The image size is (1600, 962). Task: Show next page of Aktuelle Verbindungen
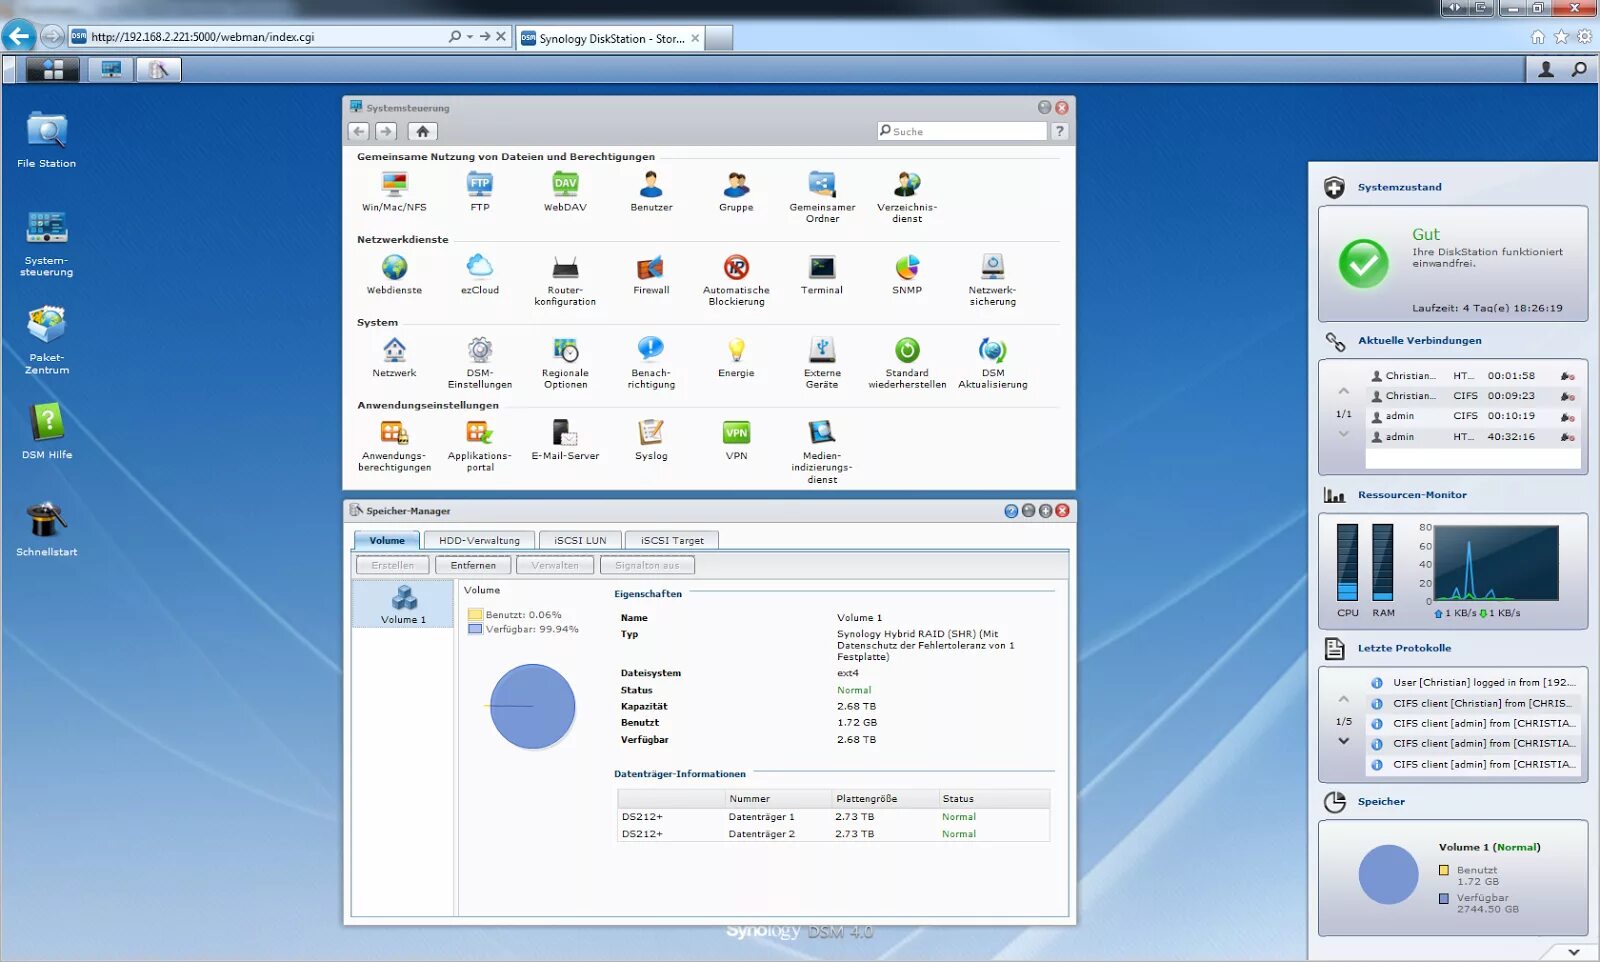(1344, 434)
